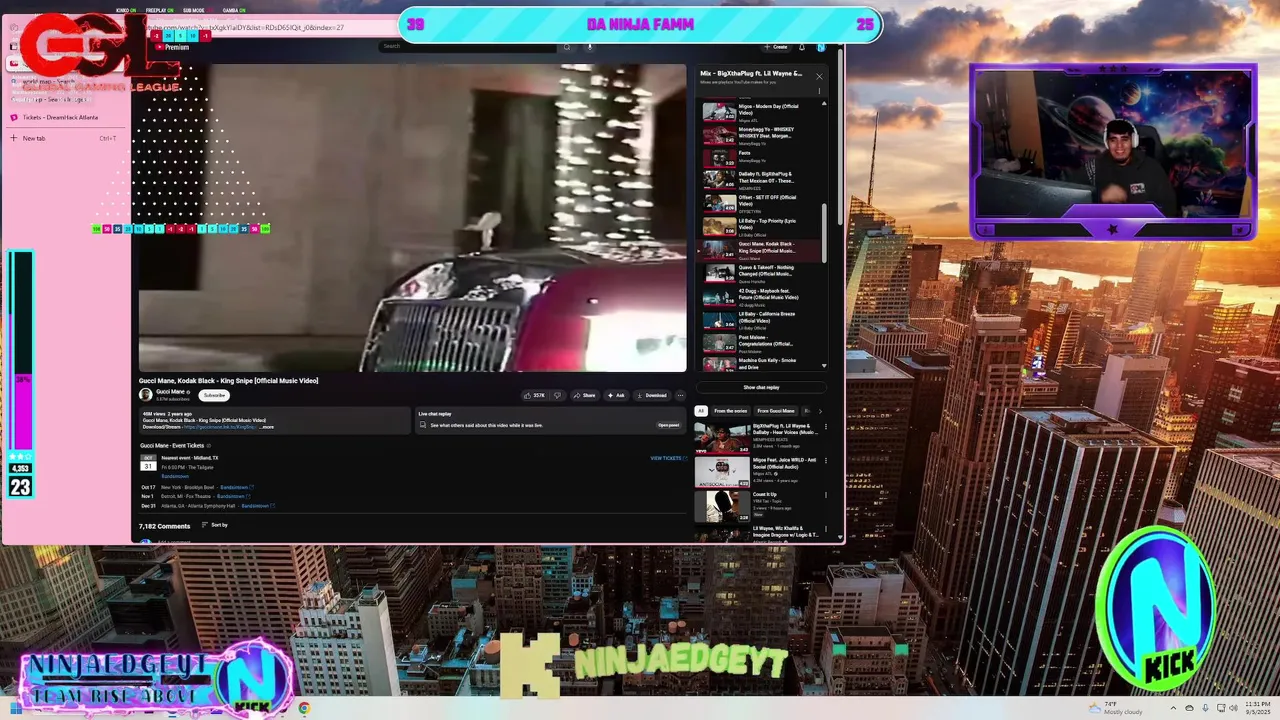Open the Share button under the video
Screen dimensions: 1280x720
coord(584,395)
